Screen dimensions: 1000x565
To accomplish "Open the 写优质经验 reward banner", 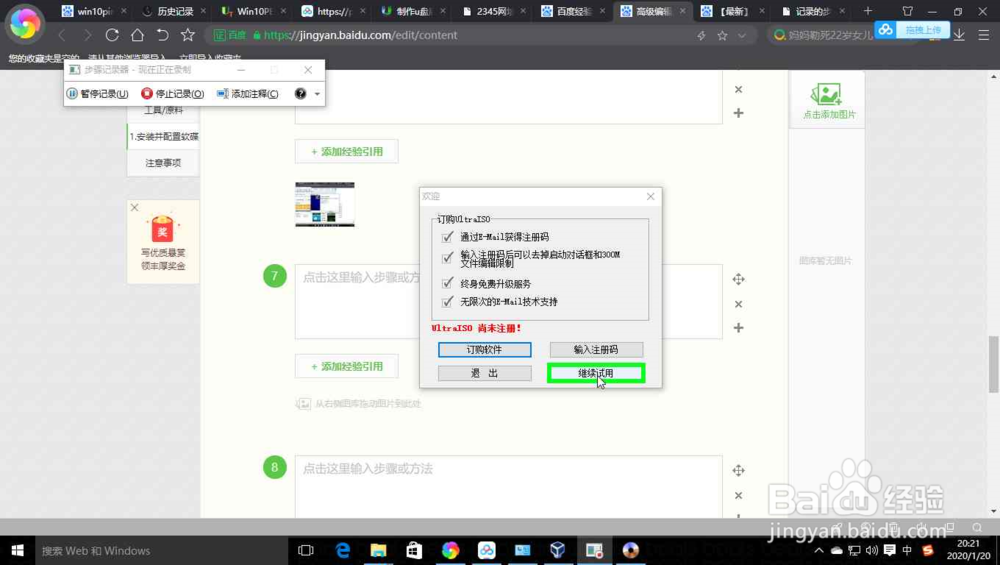I will (x=163, y=244).
